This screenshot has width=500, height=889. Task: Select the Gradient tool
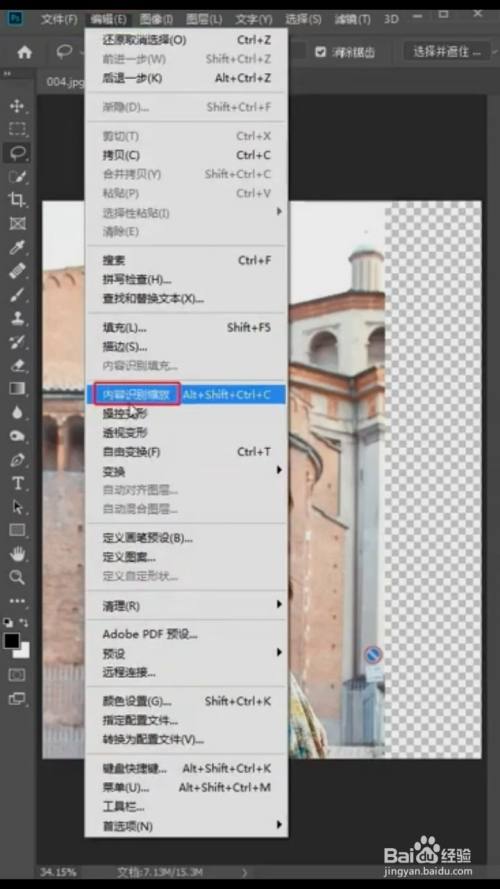[18, 389]
